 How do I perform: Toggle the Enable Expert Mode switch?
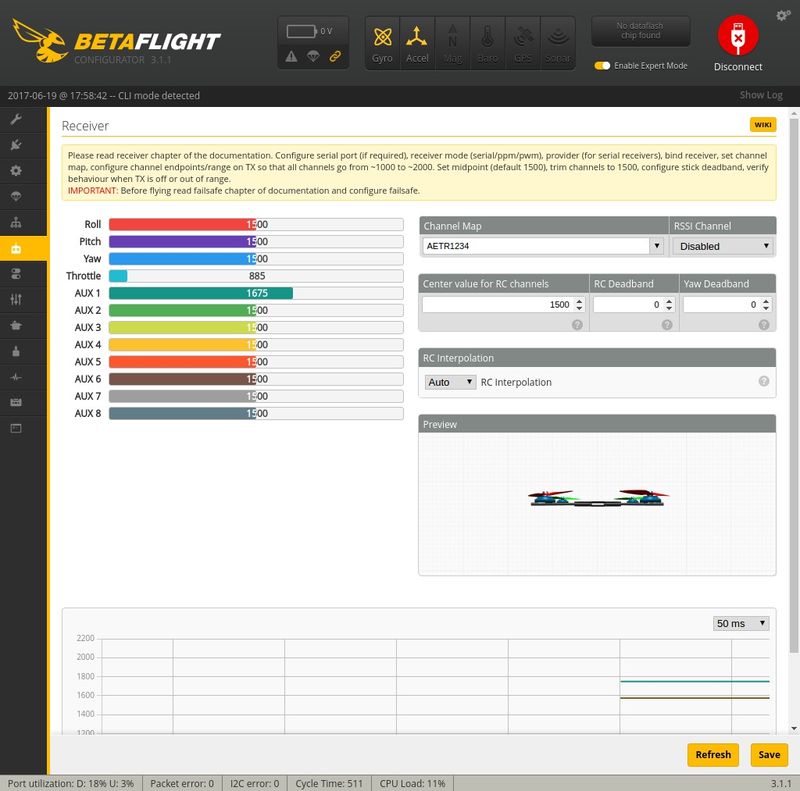pyautogui.click(x=602, y=65)
